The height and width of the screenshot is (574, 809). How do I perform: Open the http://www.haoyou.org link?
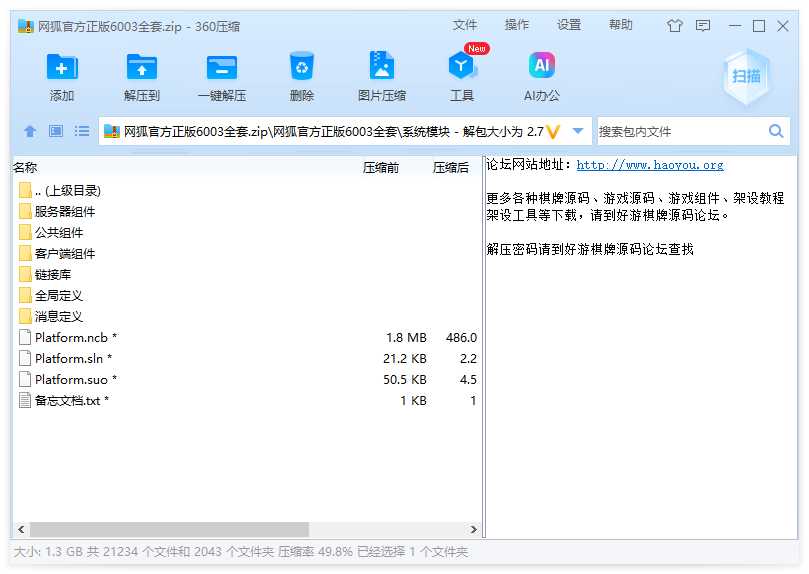[650, 165]
